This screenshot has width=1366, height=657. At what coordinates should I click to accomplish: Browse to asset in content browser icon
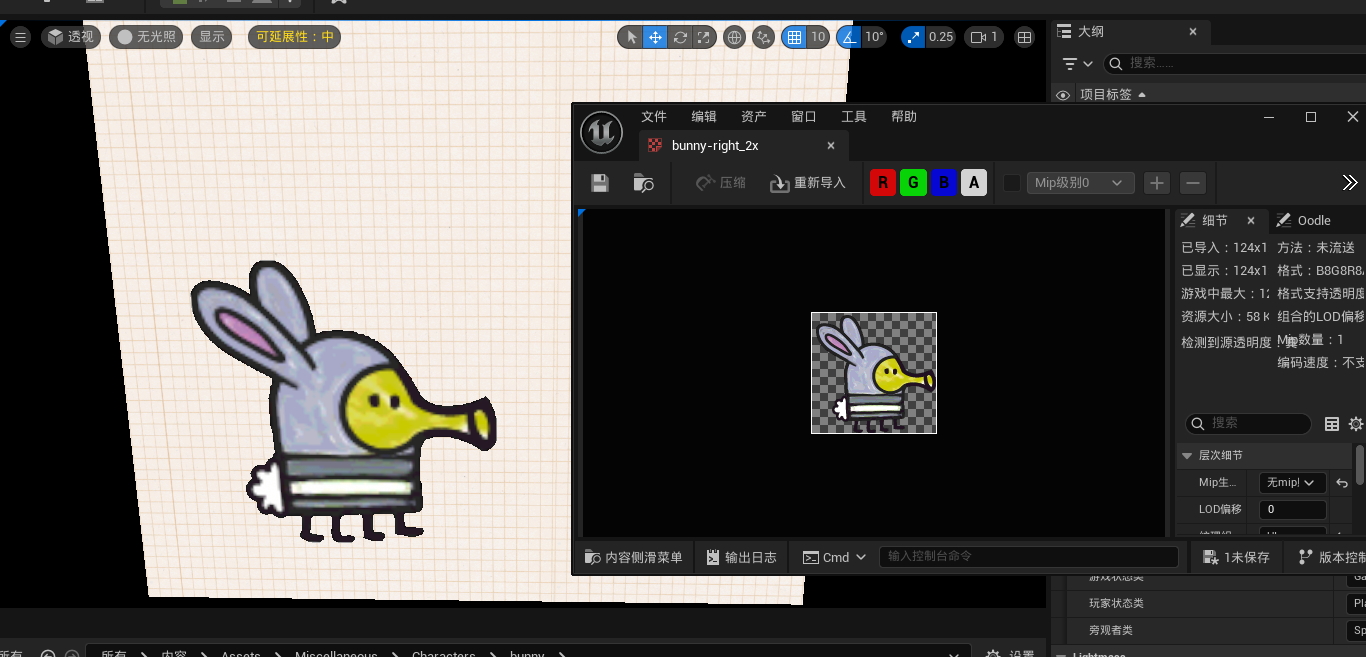[x=644, y=183]
